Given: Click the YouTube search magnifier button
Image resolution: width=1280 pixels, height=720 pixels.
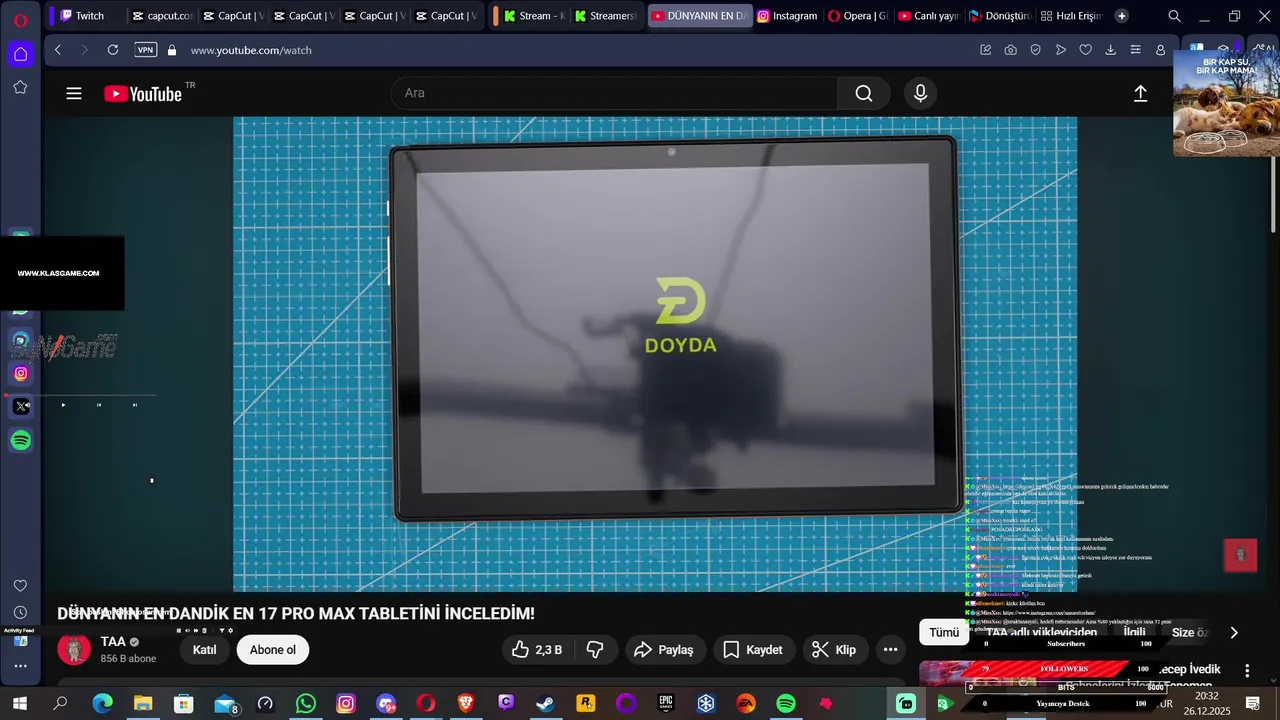Looking at the screenshot, I should (864, 93).
